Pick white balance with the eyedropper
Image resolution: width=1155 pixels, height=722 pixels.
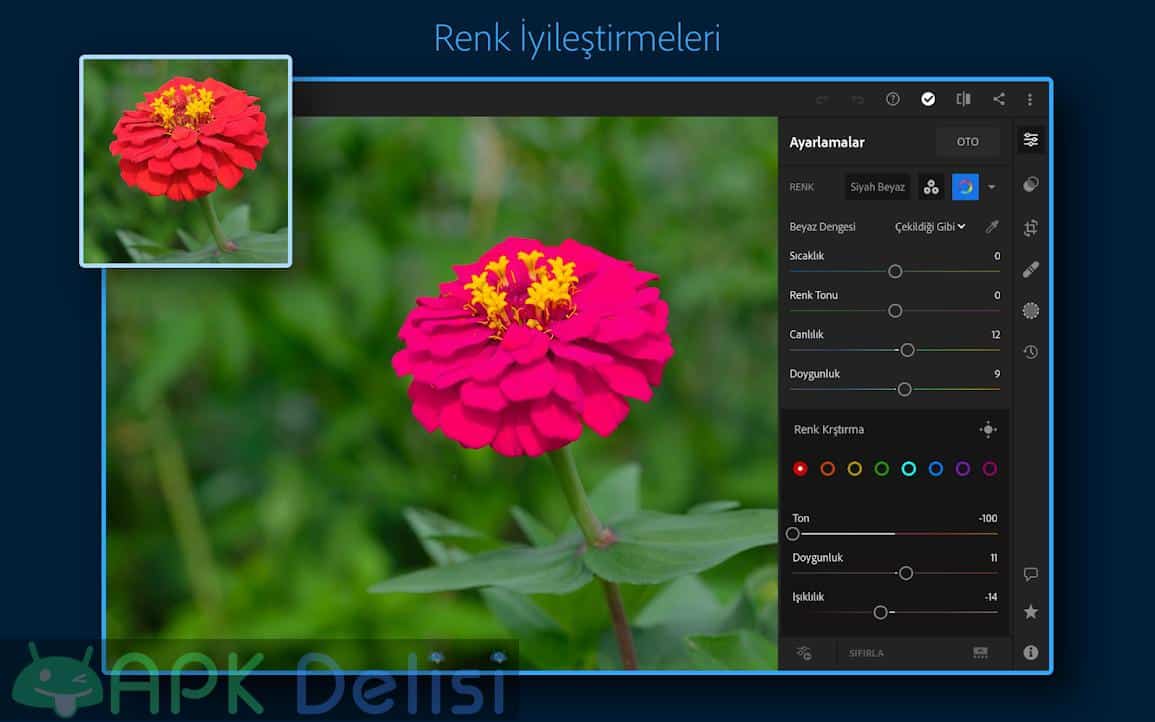(992, 227)
